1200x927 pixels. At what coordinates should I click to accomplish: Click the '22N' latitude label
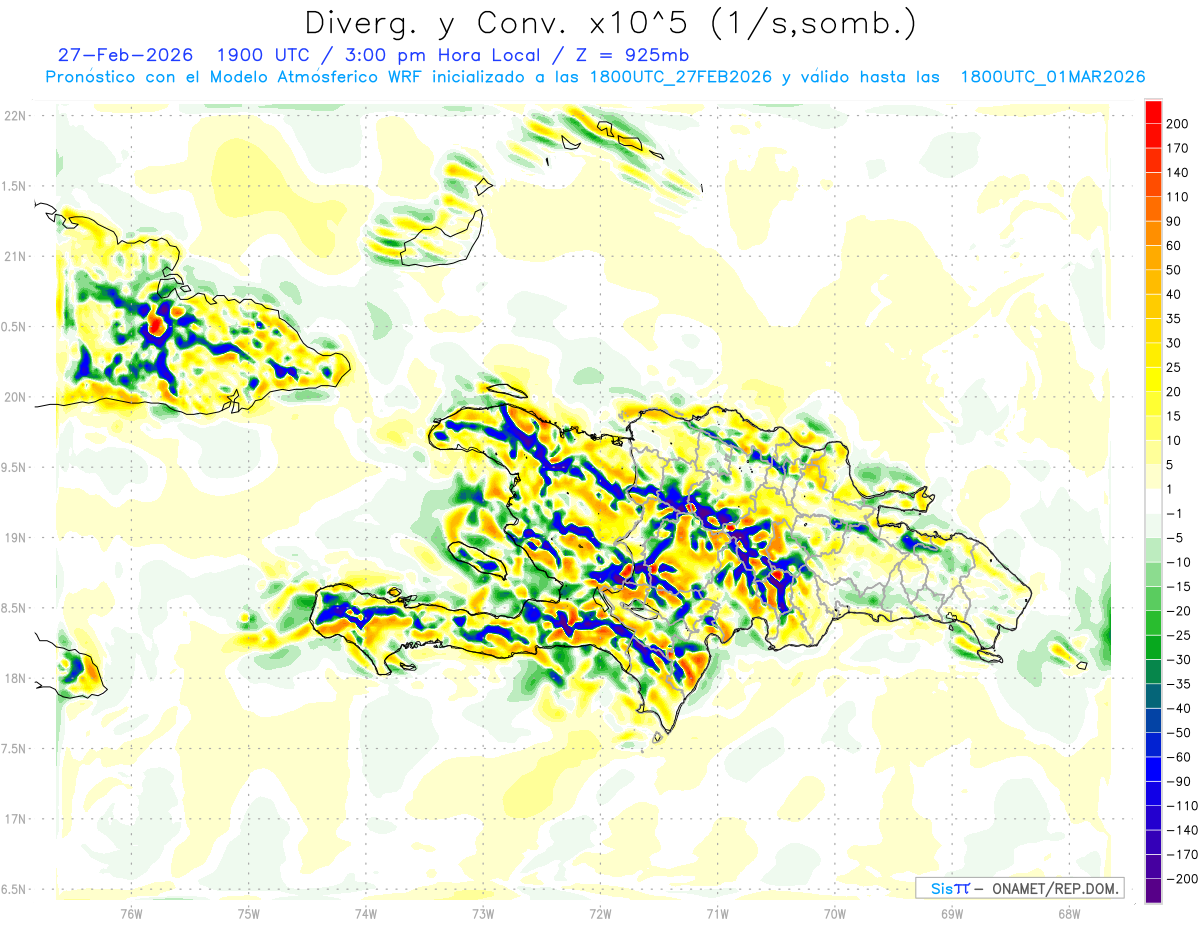click(15, 116)
